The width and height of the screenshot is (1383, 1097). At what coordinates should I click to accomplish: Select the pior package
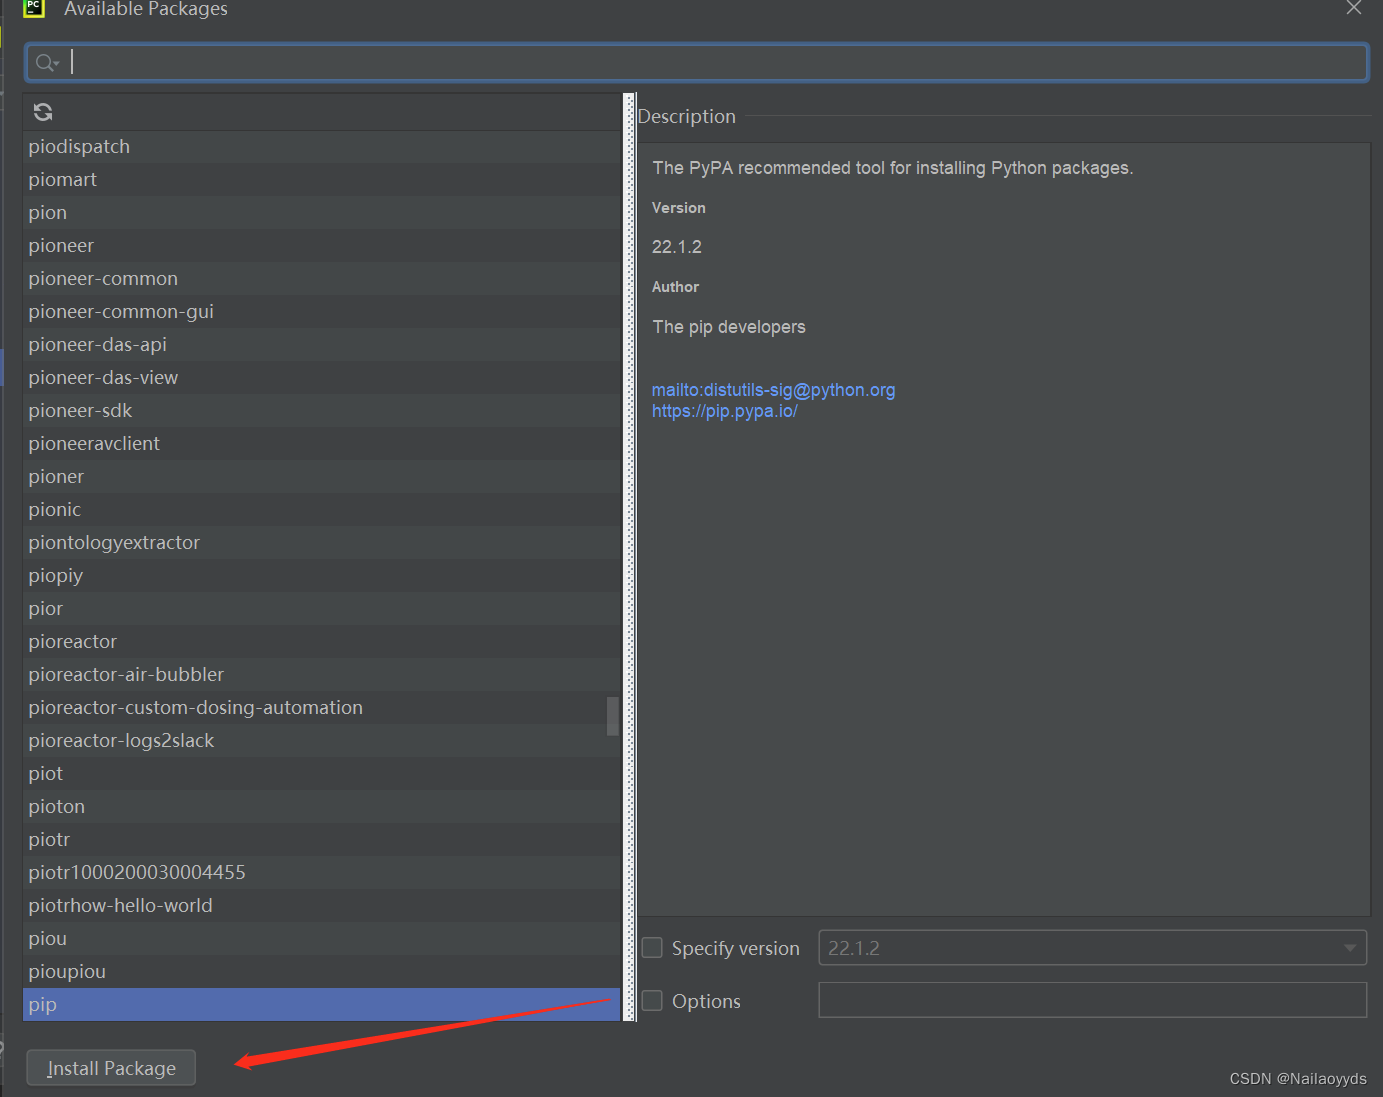(x=321, y=609)
